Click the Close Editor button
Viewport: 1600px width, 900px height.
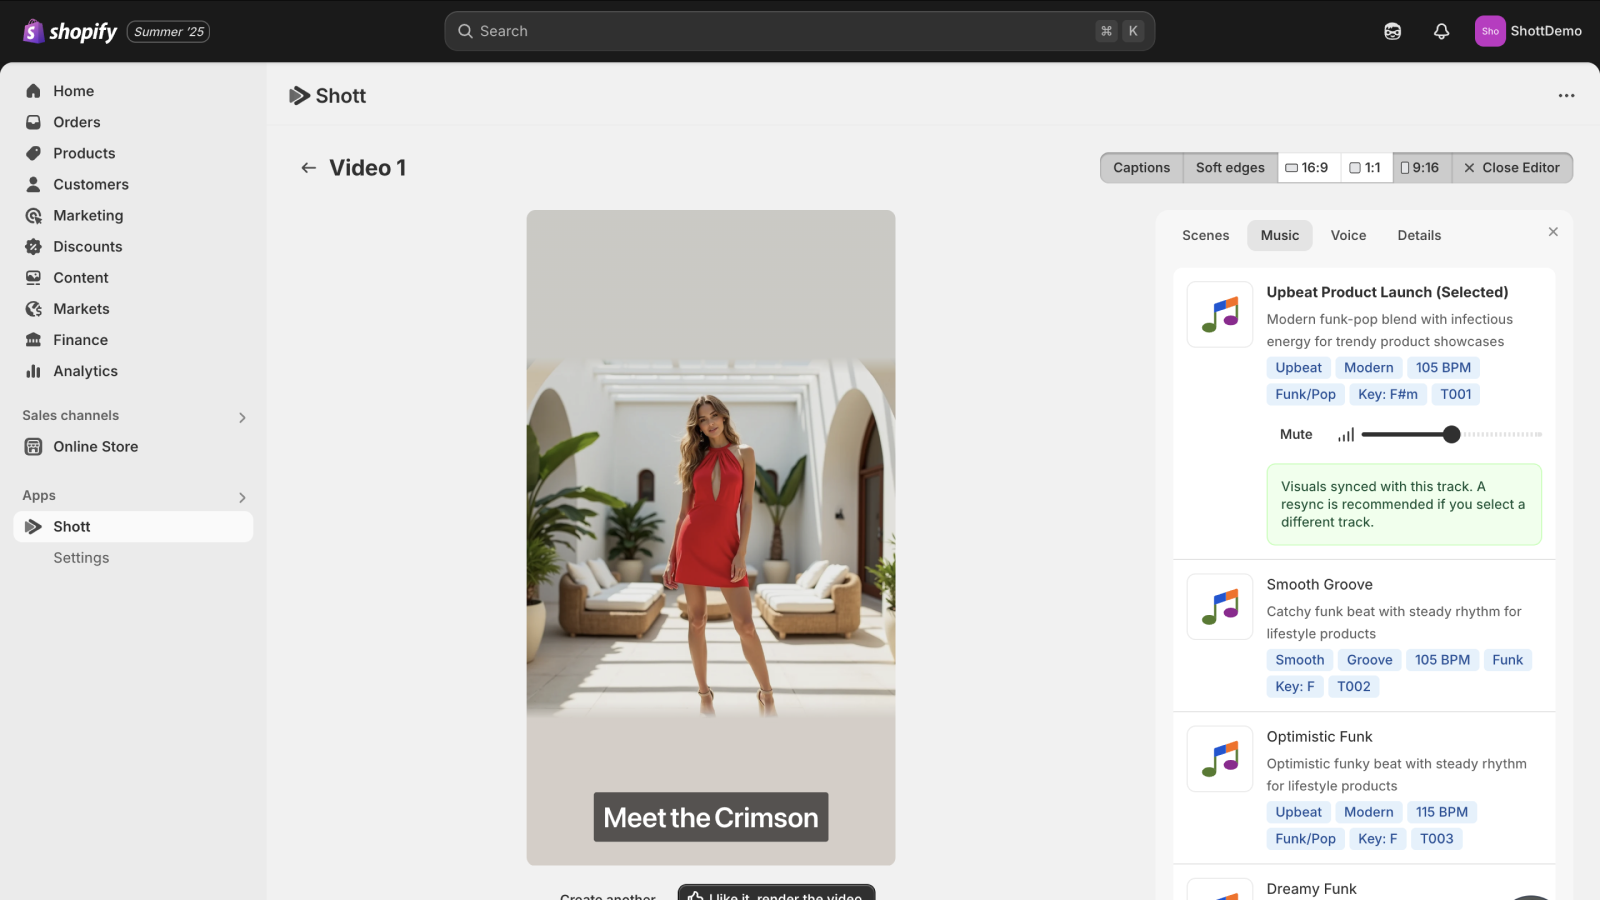point(1512,168)
